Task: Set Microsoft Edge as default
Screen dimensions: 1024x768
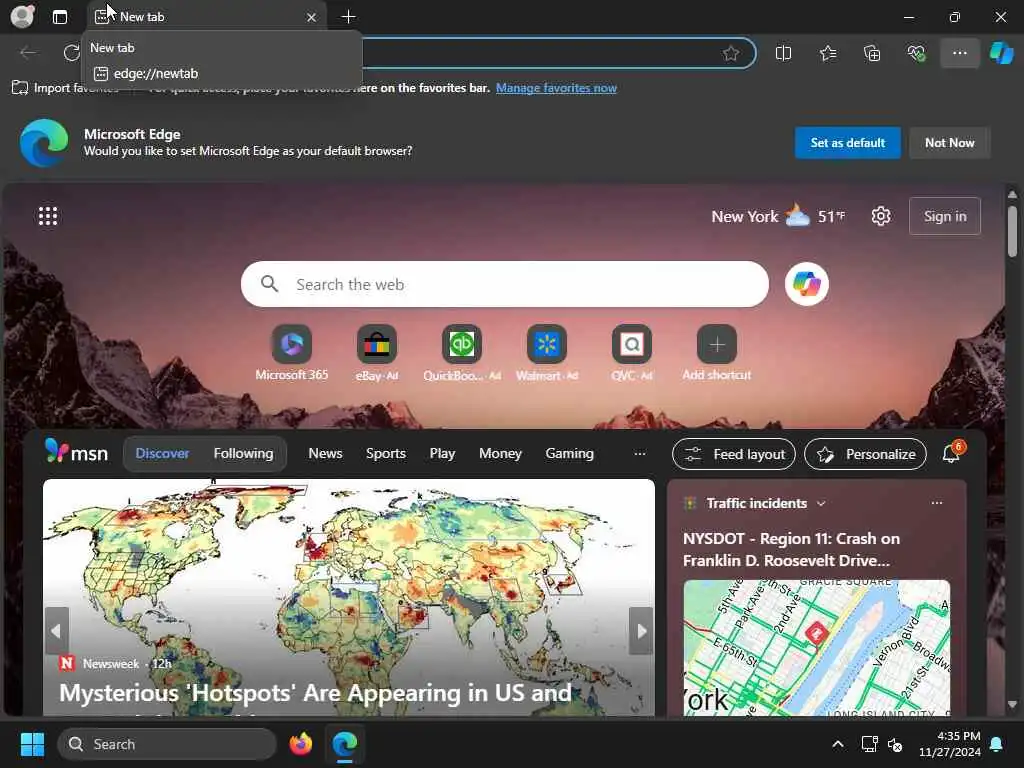Action: [x=847, y=143]
